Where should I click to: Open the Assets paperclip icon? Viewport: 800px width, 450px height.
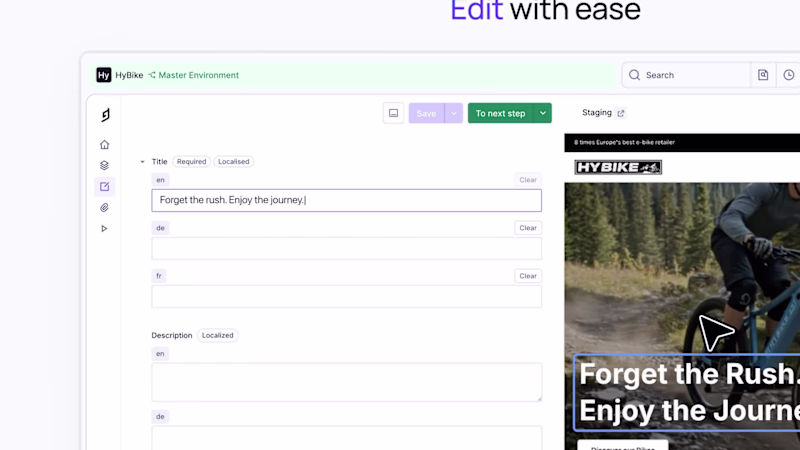105,208
